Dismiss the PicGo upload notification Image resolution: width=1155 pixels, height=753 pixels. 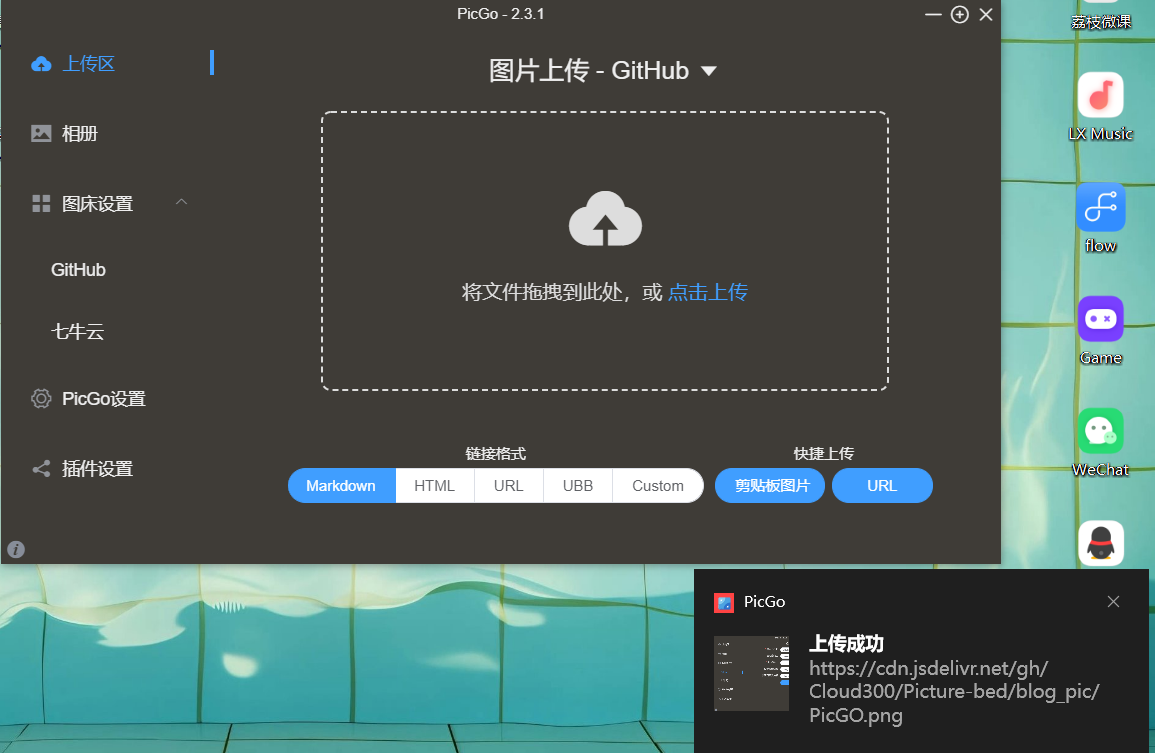(1113, 602)
